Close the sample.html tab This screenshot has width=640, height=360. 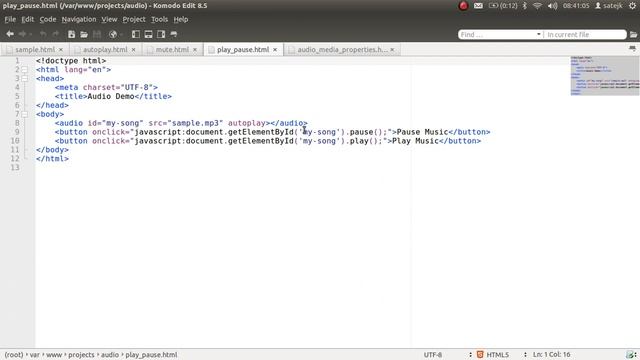coord(61,49)
